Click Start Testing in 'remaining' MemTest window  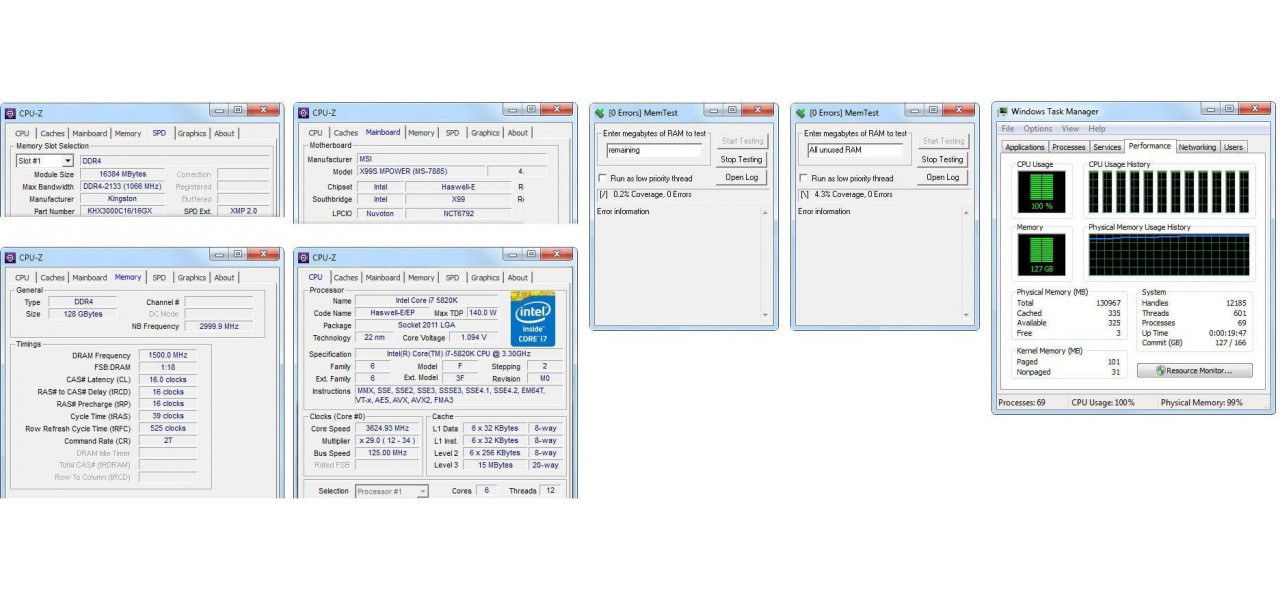coord(742,141)
